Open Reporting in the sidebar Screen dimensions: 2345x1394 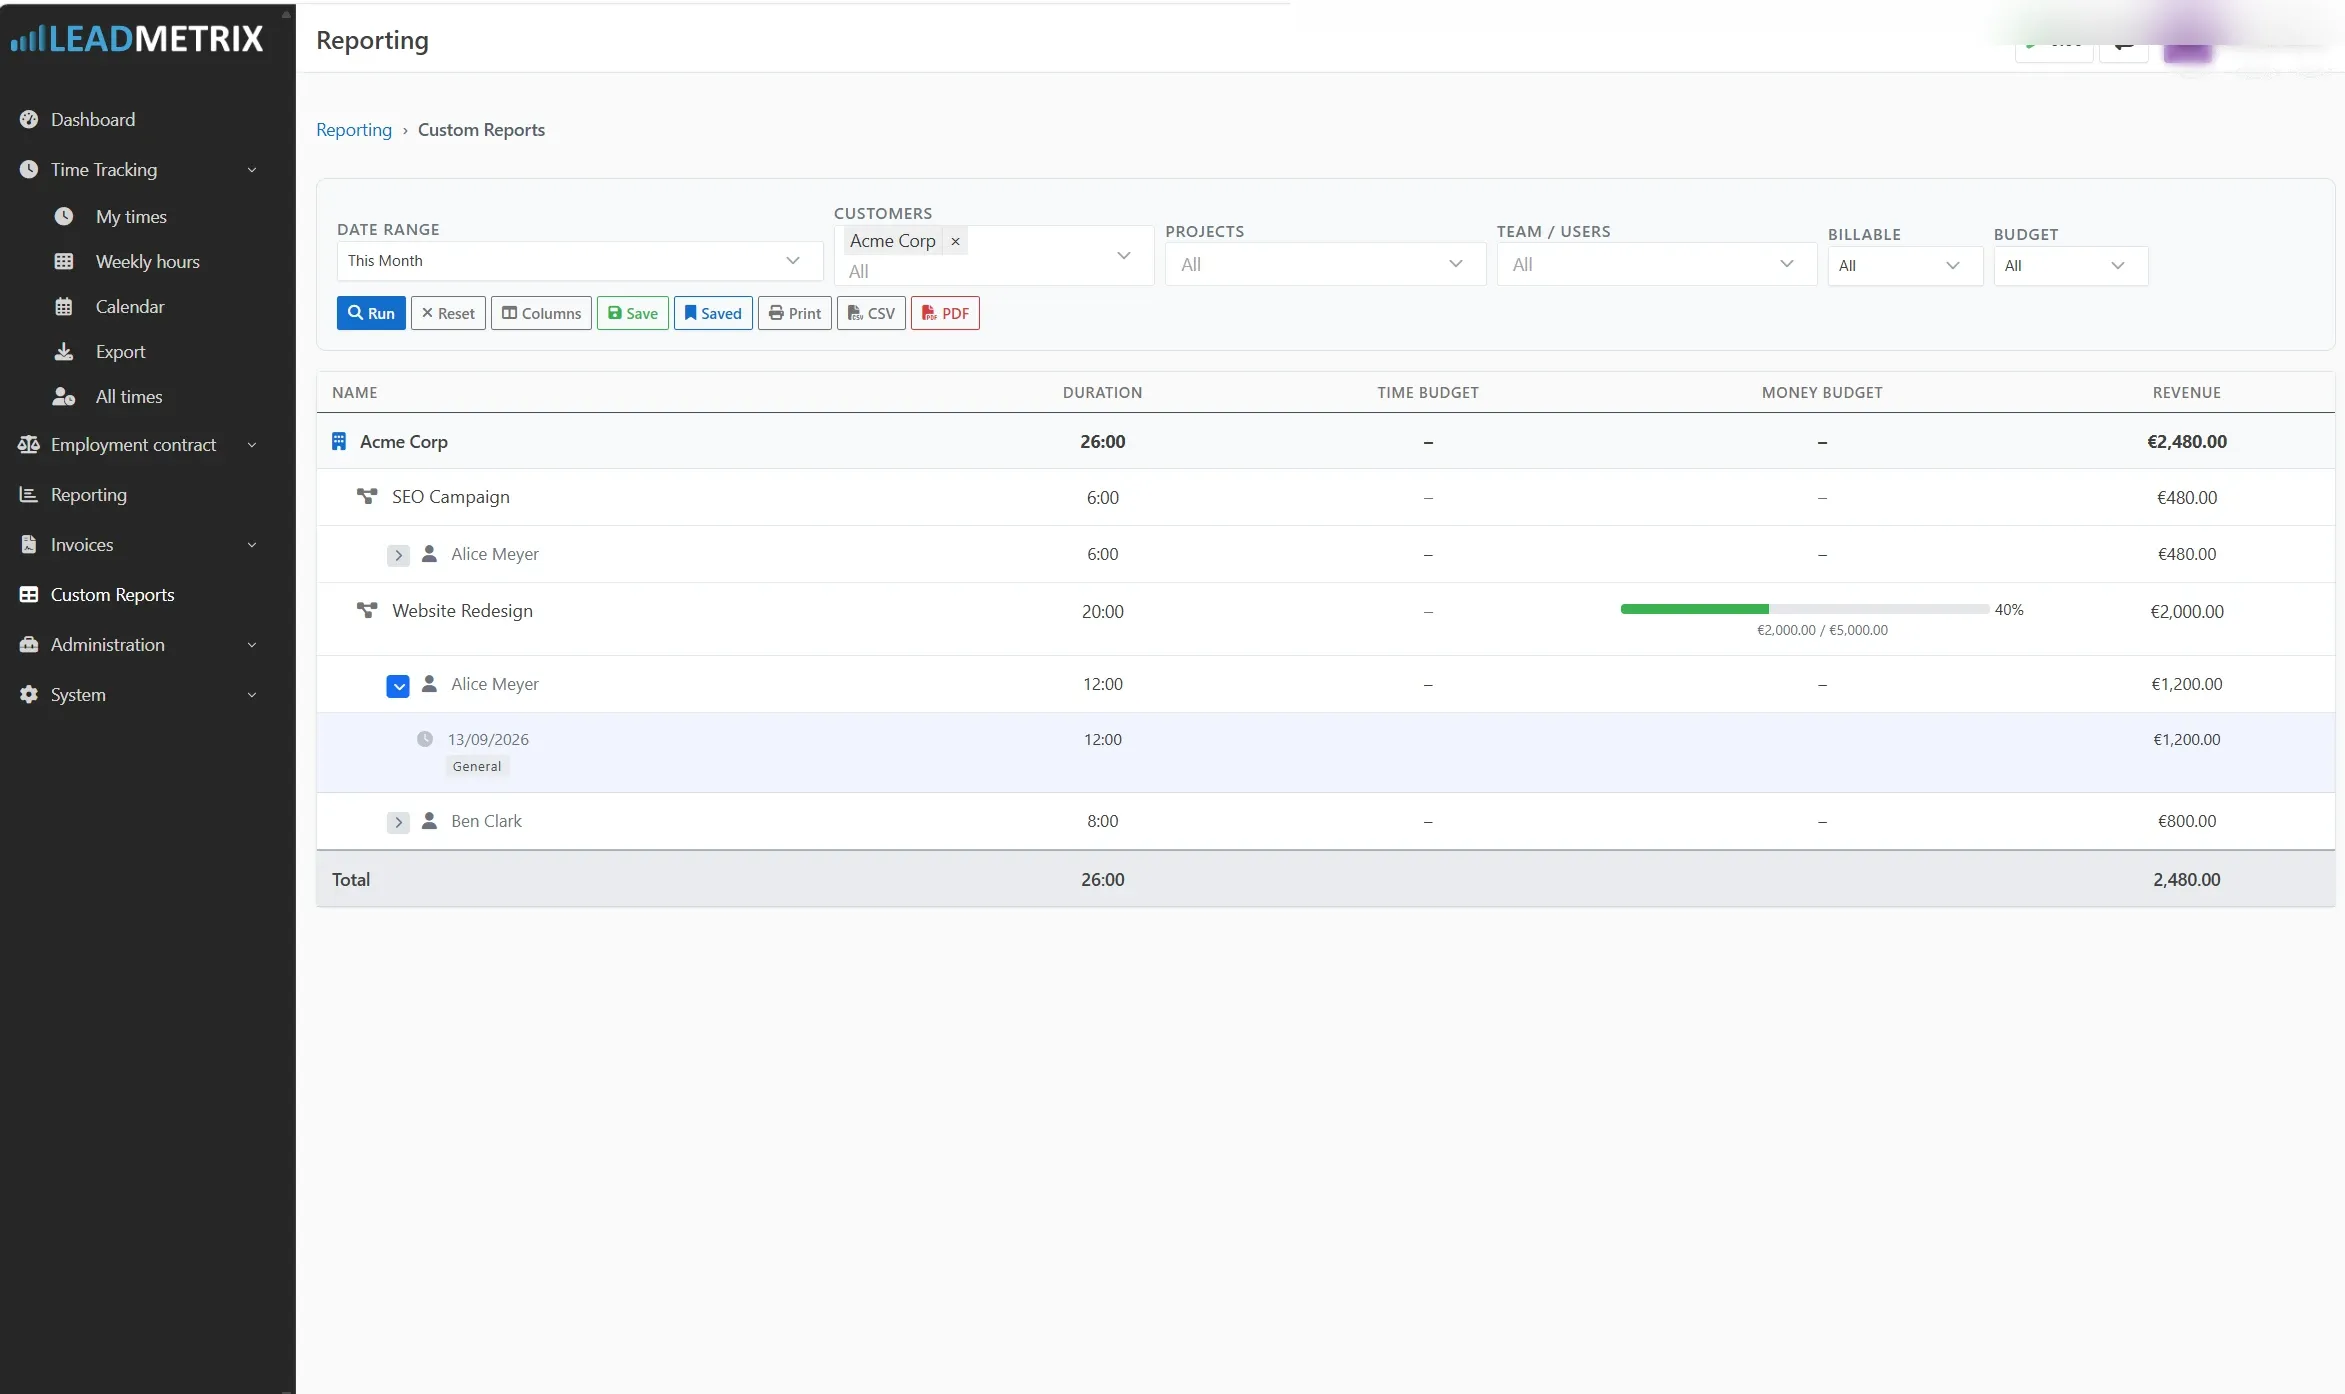[89, 494]
